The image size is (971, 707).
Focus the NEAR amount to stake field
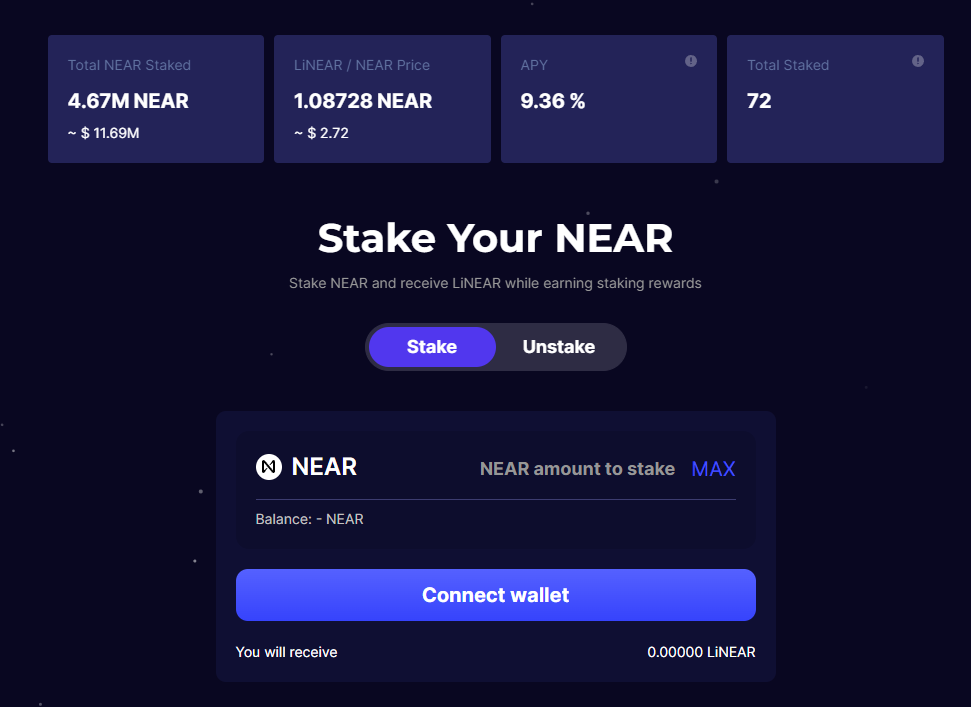click(577, 469)
